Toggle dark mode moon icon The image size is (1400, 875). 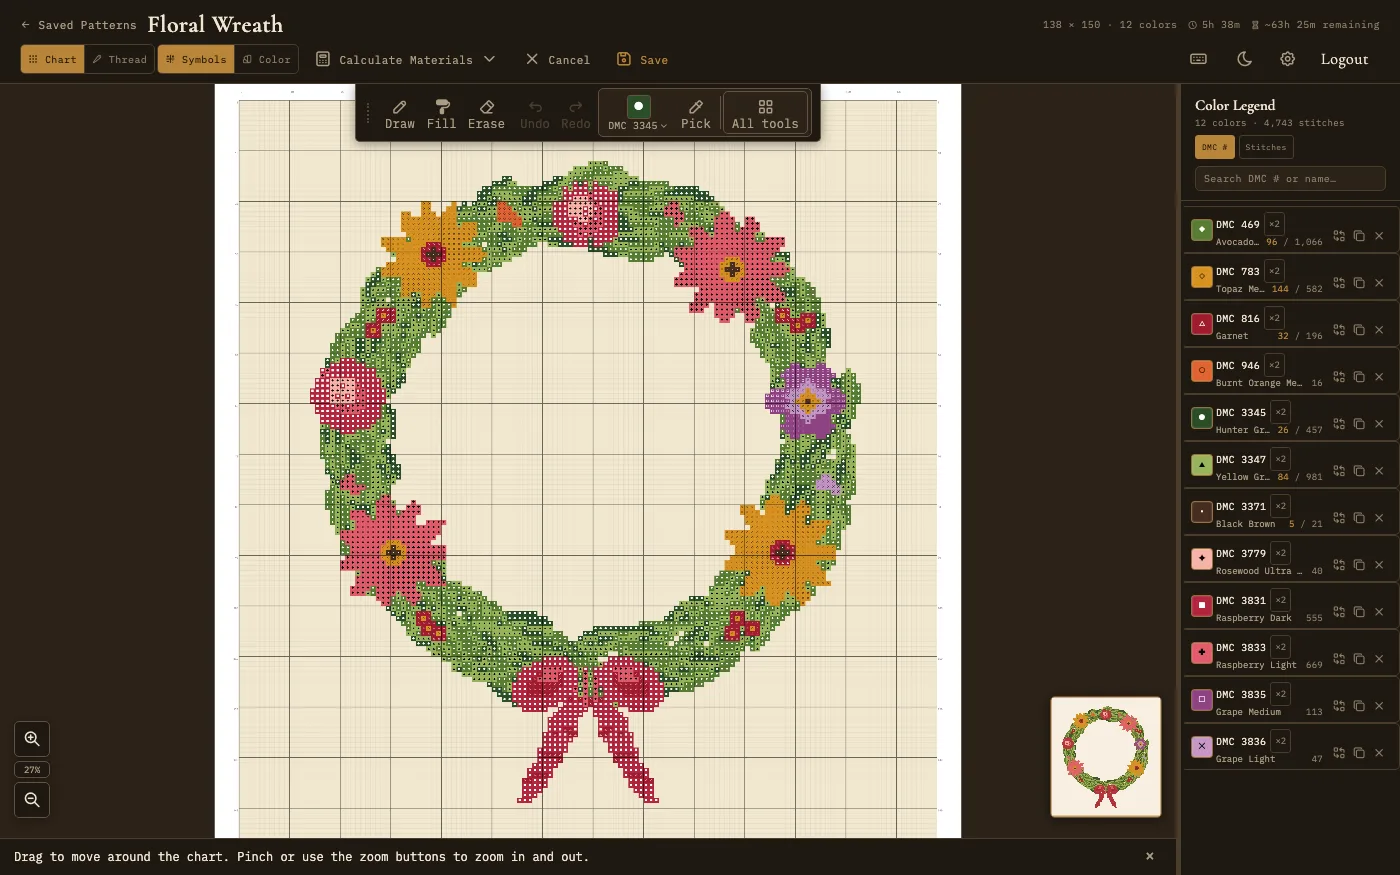[1244, 59]
